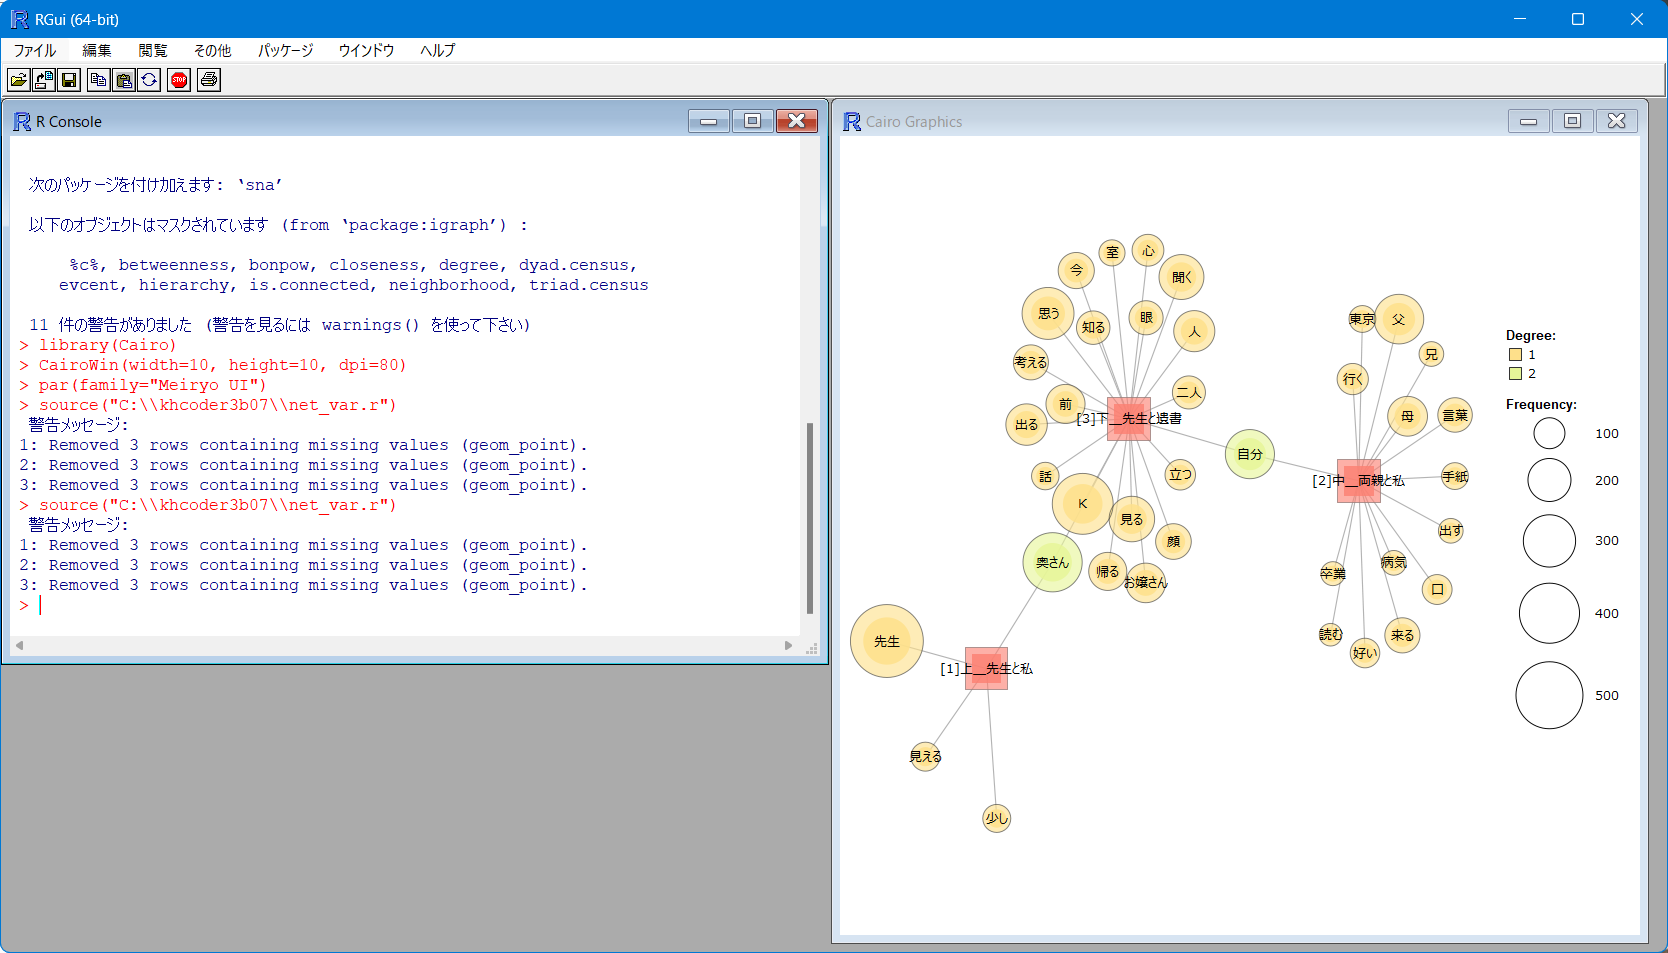This screenshot has width=1668, height=953.
Task: Open a script using the folder toolbar icon
Action: (x=18, y=80)
